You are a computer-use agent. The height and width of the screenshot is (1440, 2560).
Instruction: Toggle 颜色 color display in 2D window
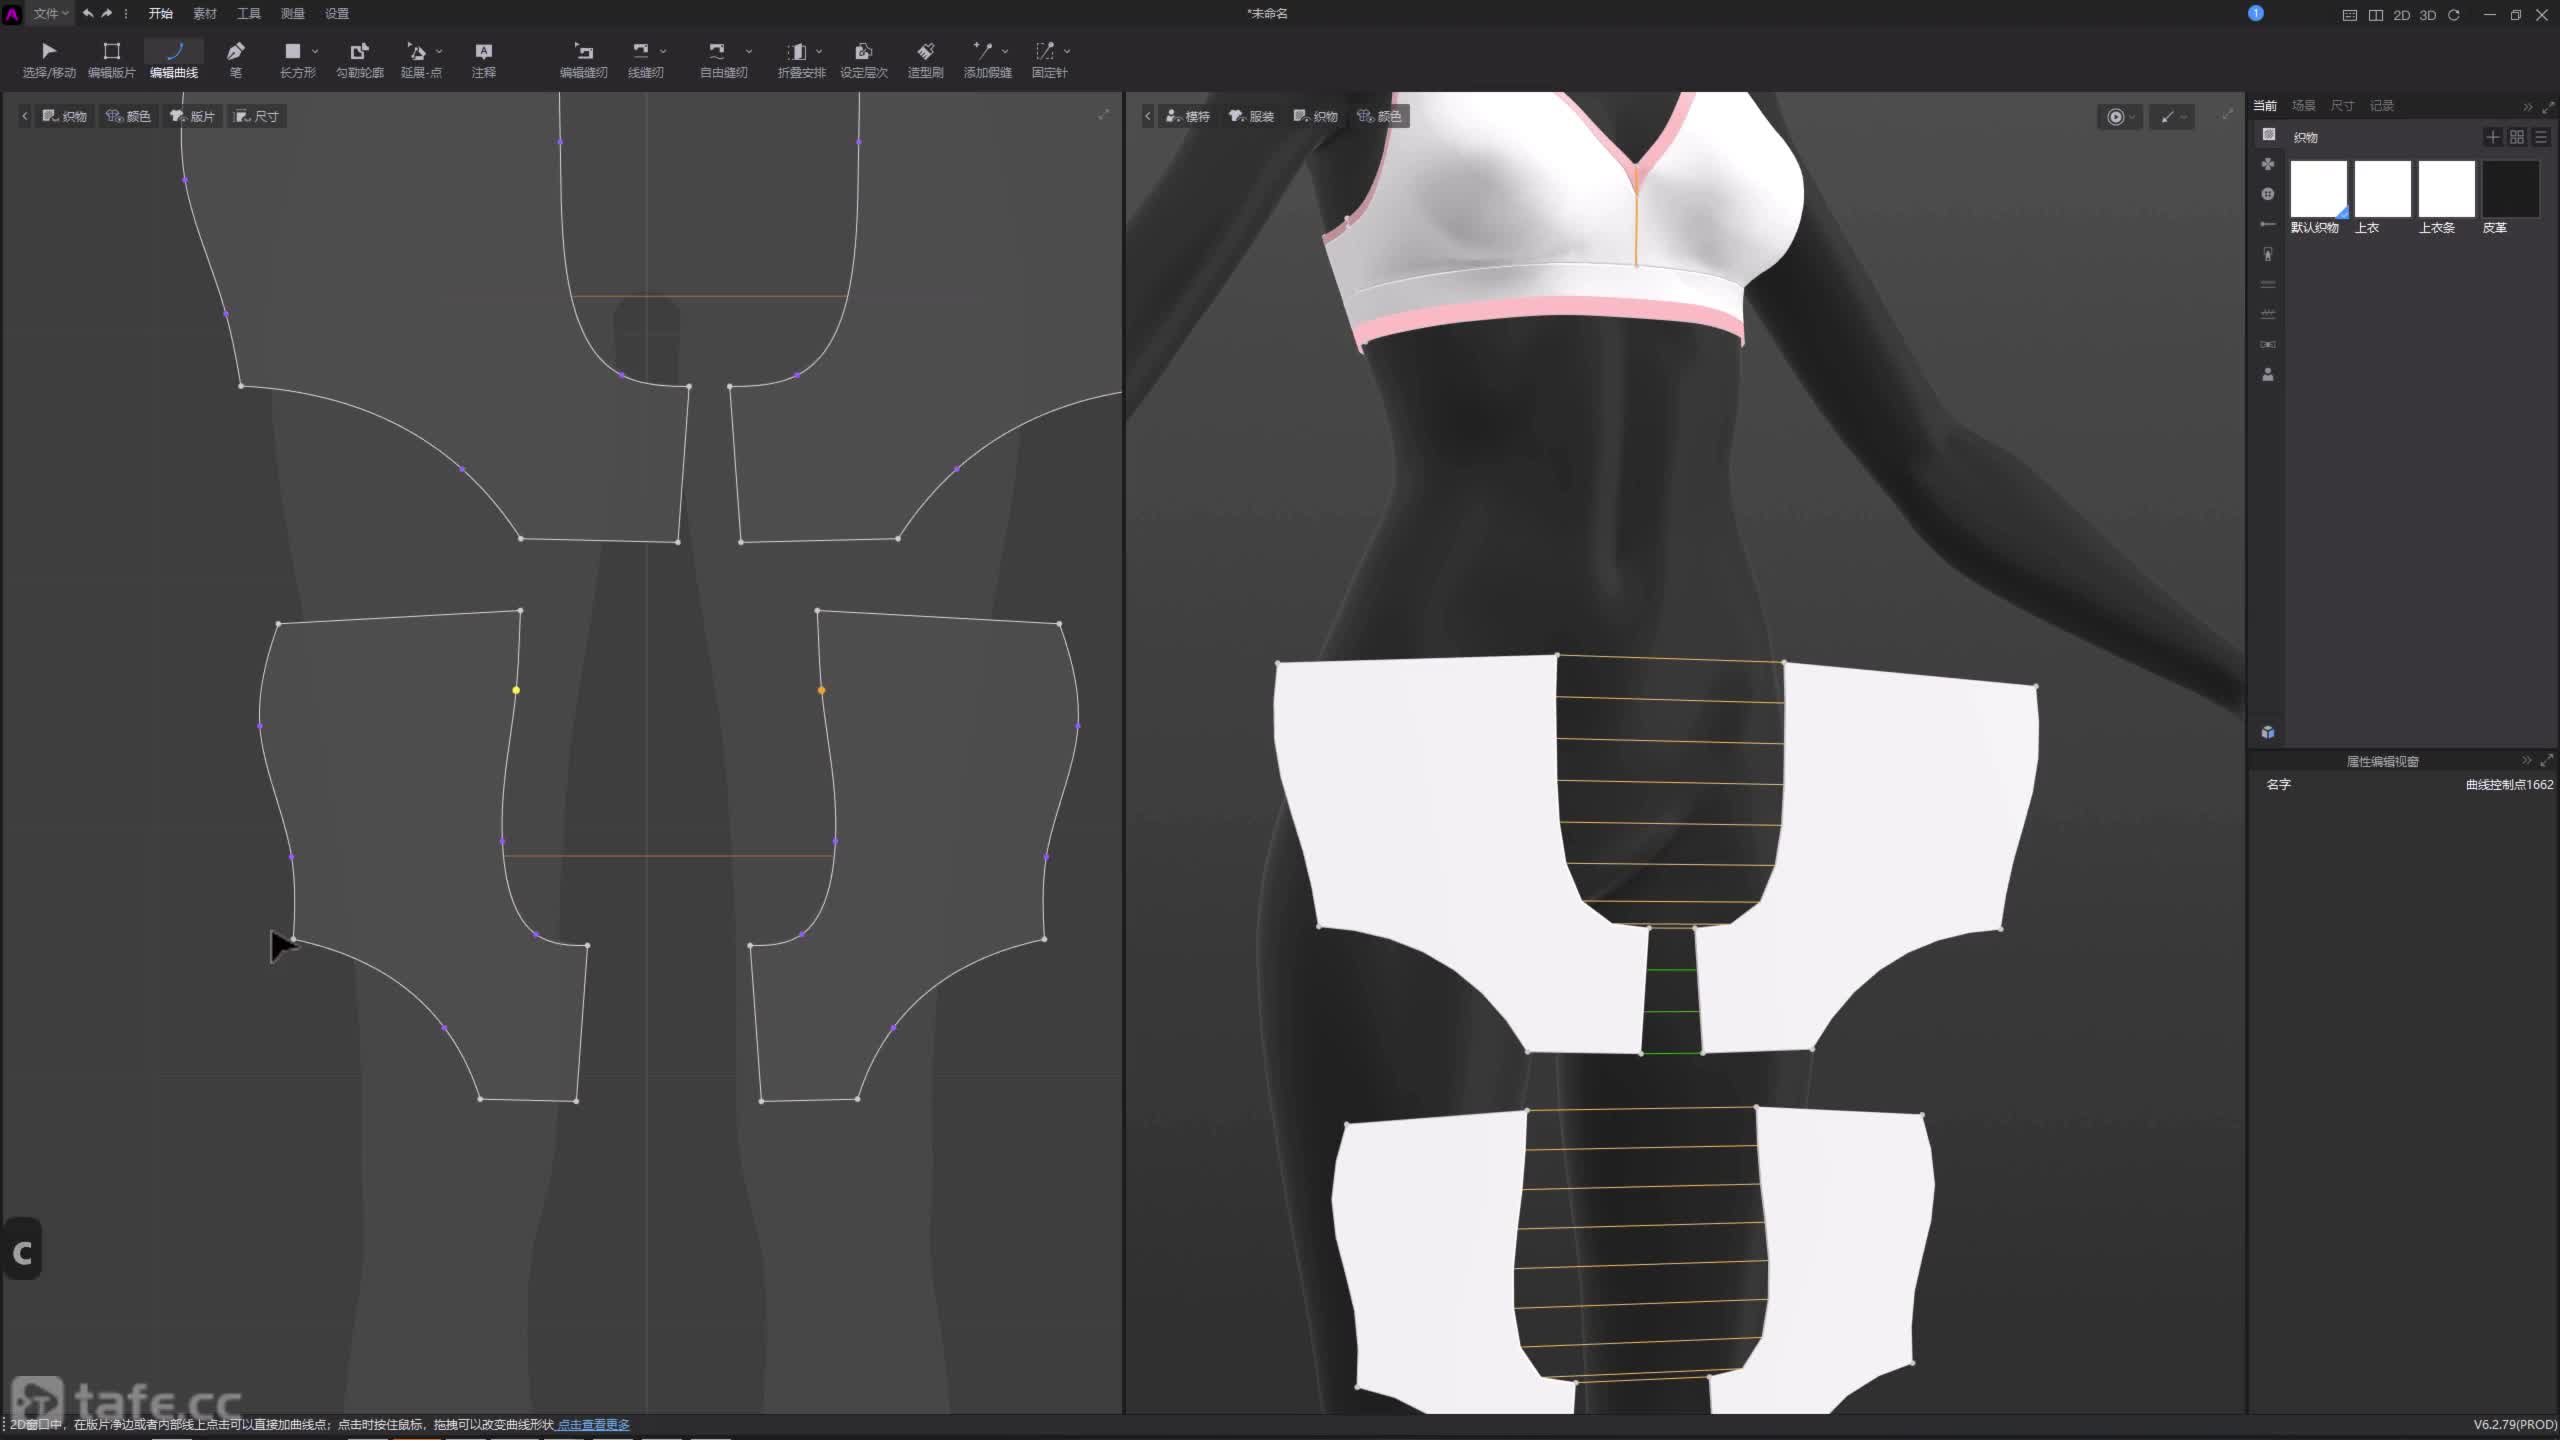(128, 116)
